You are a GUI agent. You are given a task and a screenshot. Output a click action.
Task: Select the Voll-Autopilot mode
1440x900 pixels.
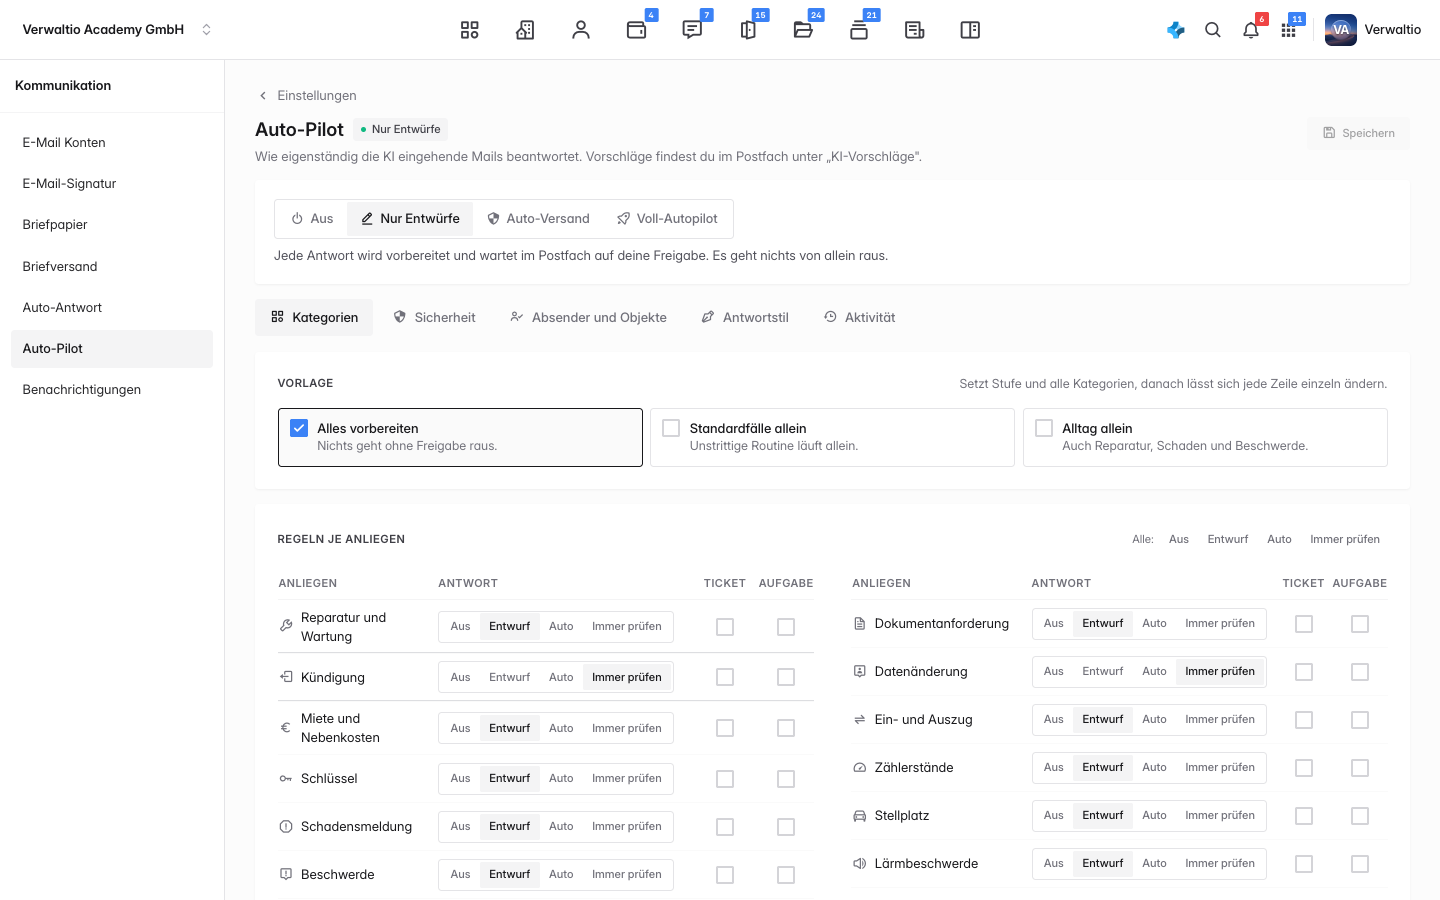coord(667,218)
